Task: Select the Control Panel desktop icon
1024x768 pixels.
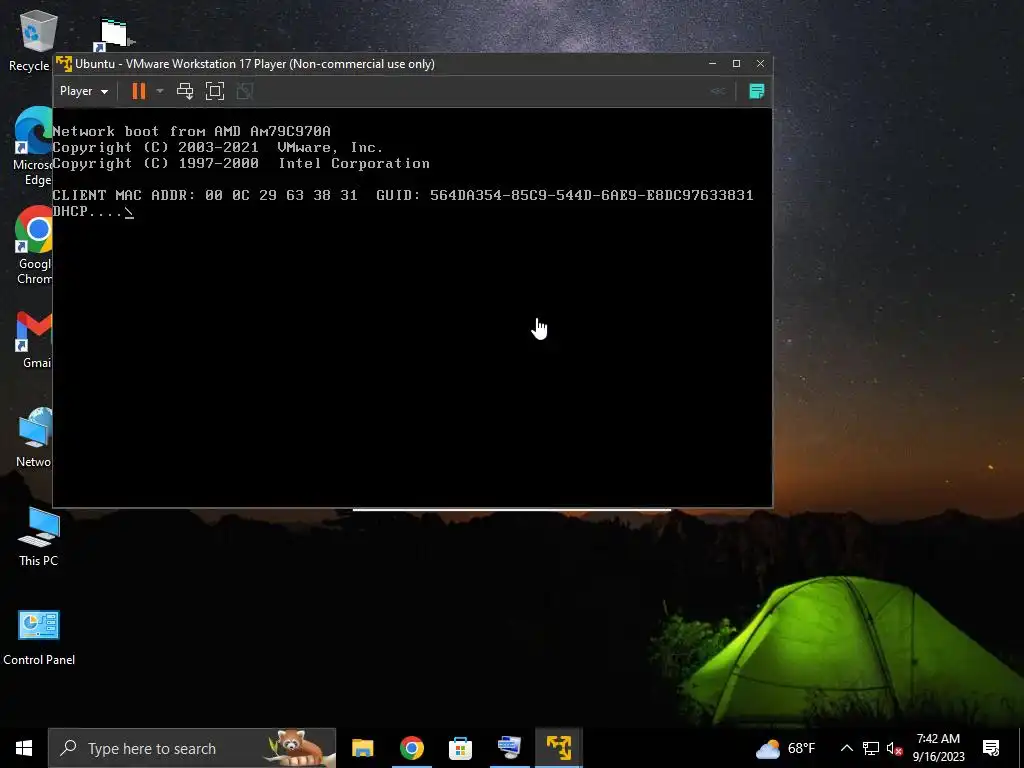Action: 39,637
